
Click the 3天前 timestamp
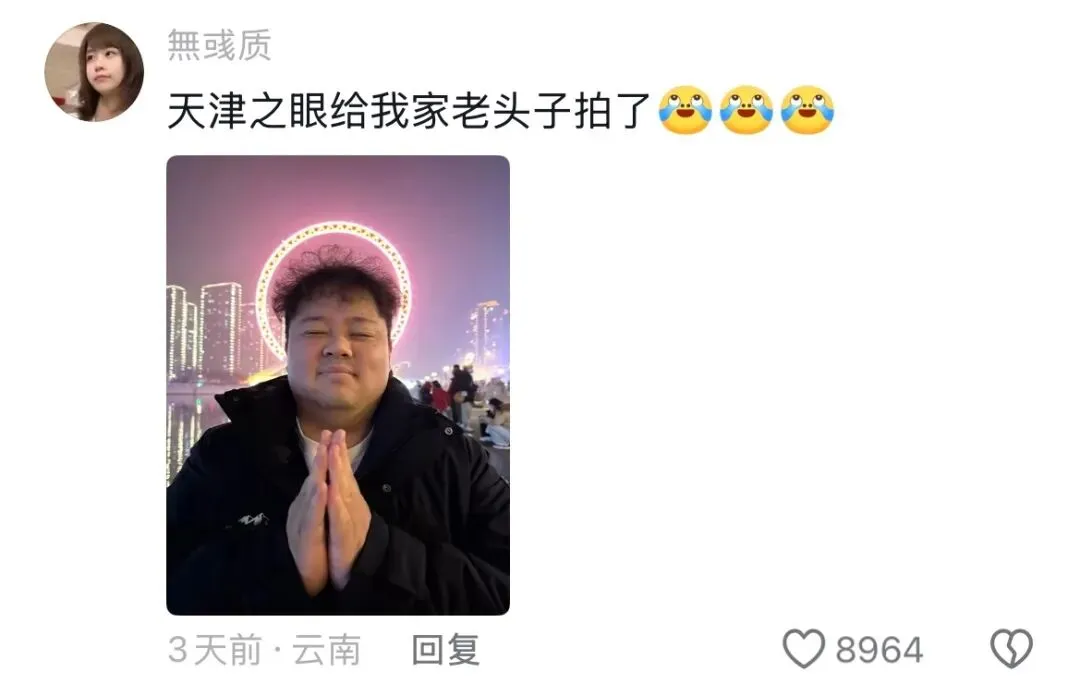[216, 650]
